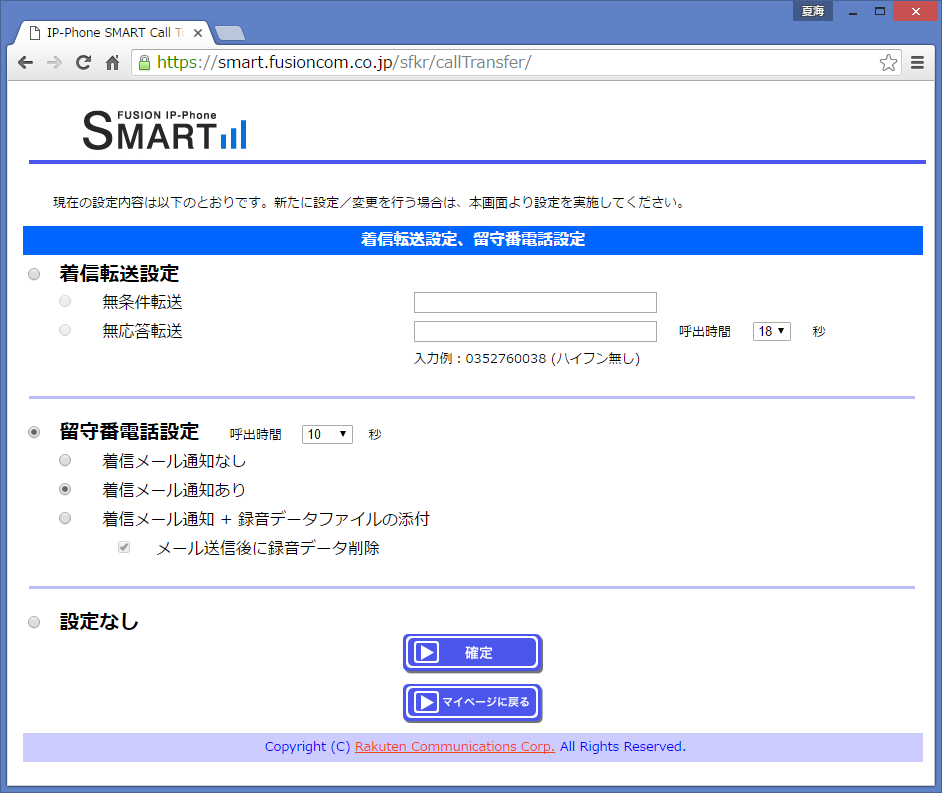Choose 着信メール通知 + 録音データファイルの添付
This screenshot has width=942, height=793.
(65, 518)
